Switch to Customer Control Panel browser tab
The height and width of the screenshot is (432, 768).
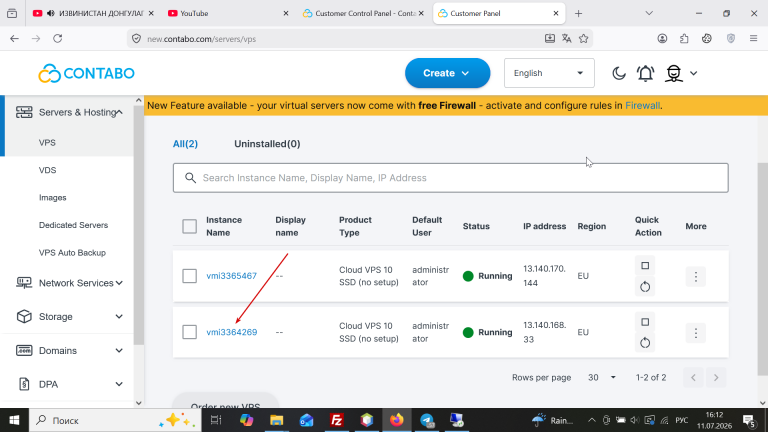click(362, 13)
